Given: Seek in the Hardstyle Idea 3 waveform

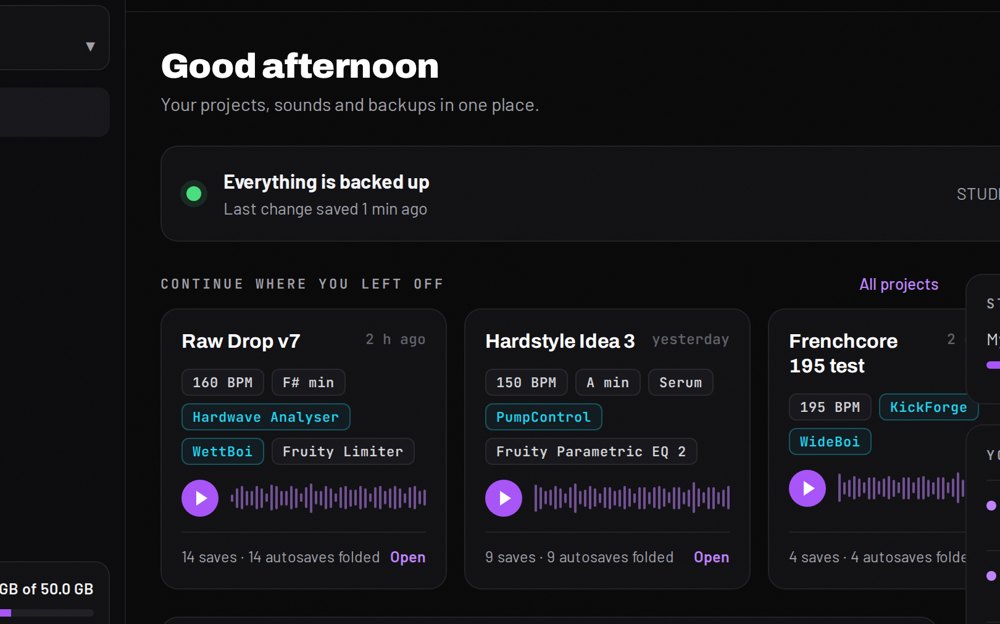Looking at the screenshot, I should [x=632, y=498].
